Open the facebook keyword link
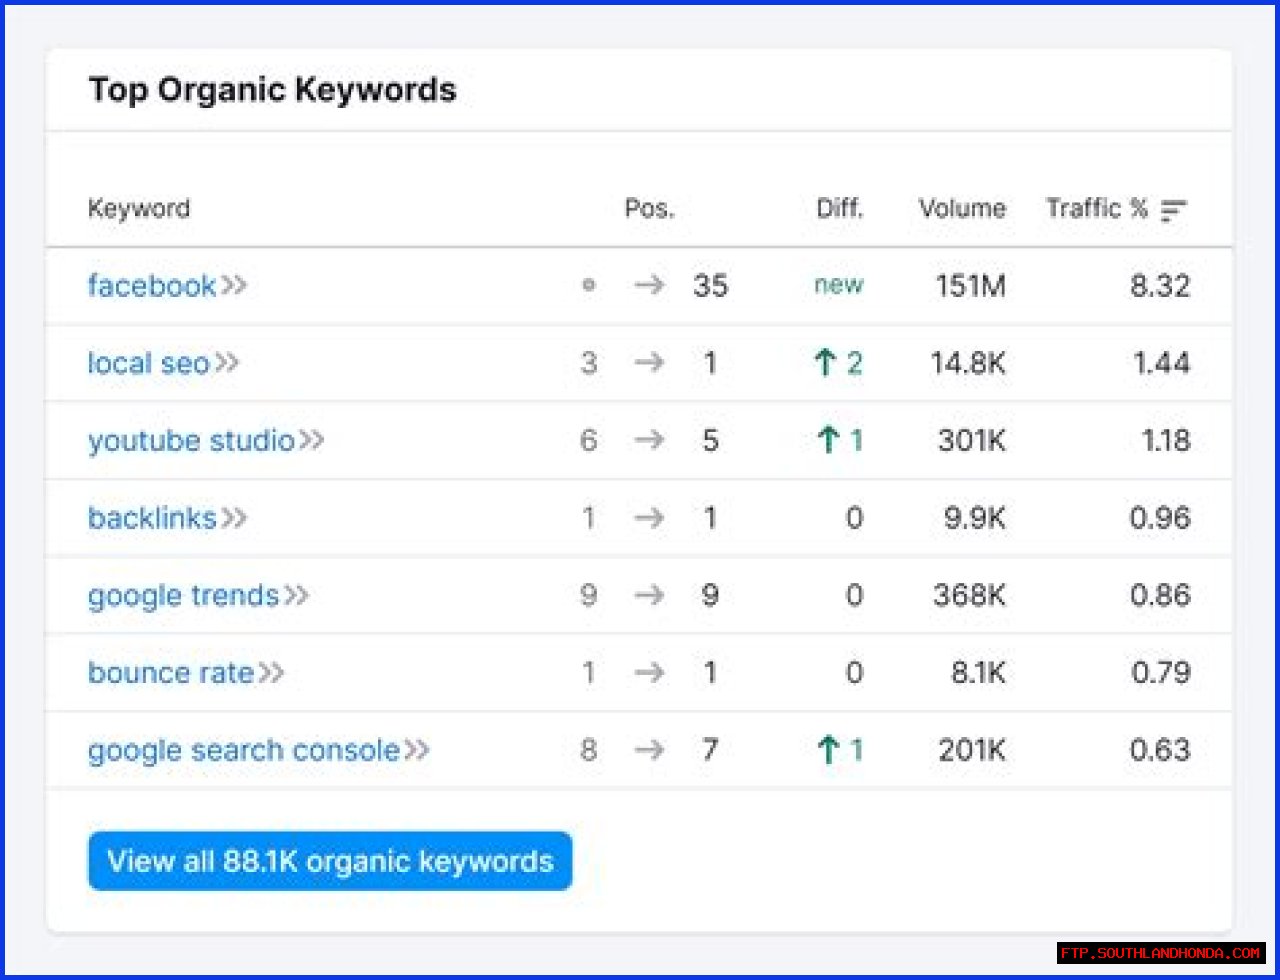Image resolution: width=1280 pixels, height=980 pixels. click(x=151, y=286)
